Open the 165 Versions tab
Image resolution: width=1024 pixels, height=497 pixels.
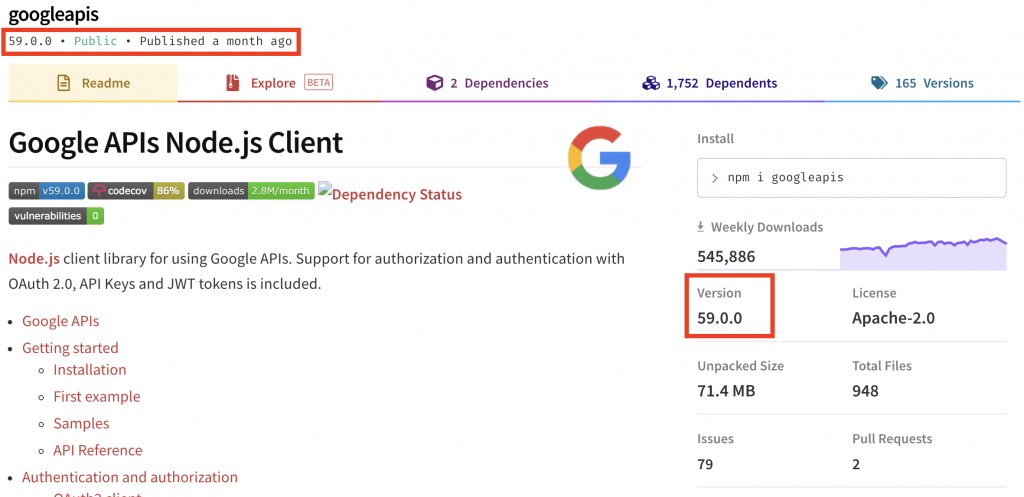point(921,83)
